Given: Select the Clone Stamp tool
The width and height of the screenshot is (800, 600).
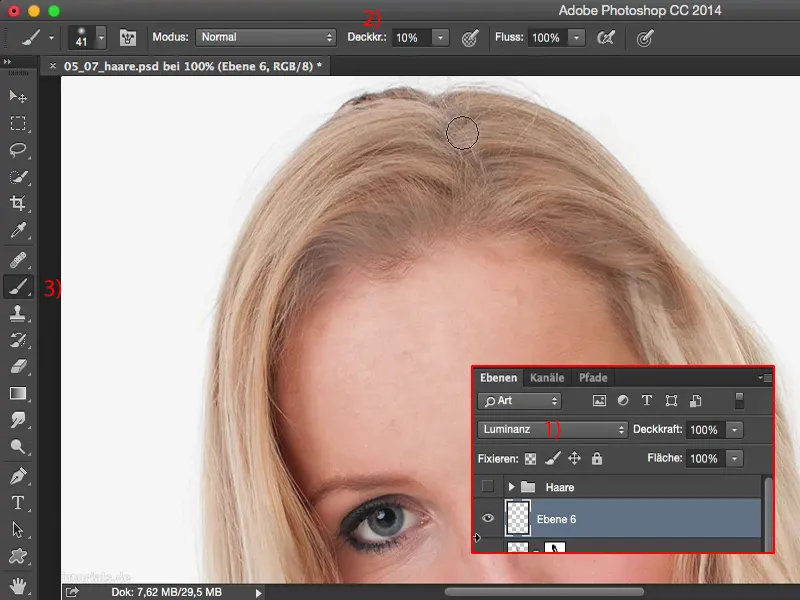Looking at the screenshot, I should [x=18, y=313].
